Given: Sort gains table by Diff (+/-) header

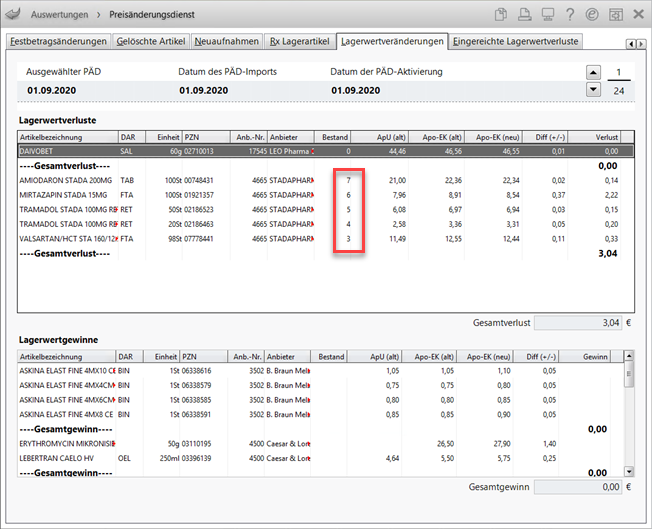Looking at the screenshot, I should pyautogui.click(x=536, y=357).
